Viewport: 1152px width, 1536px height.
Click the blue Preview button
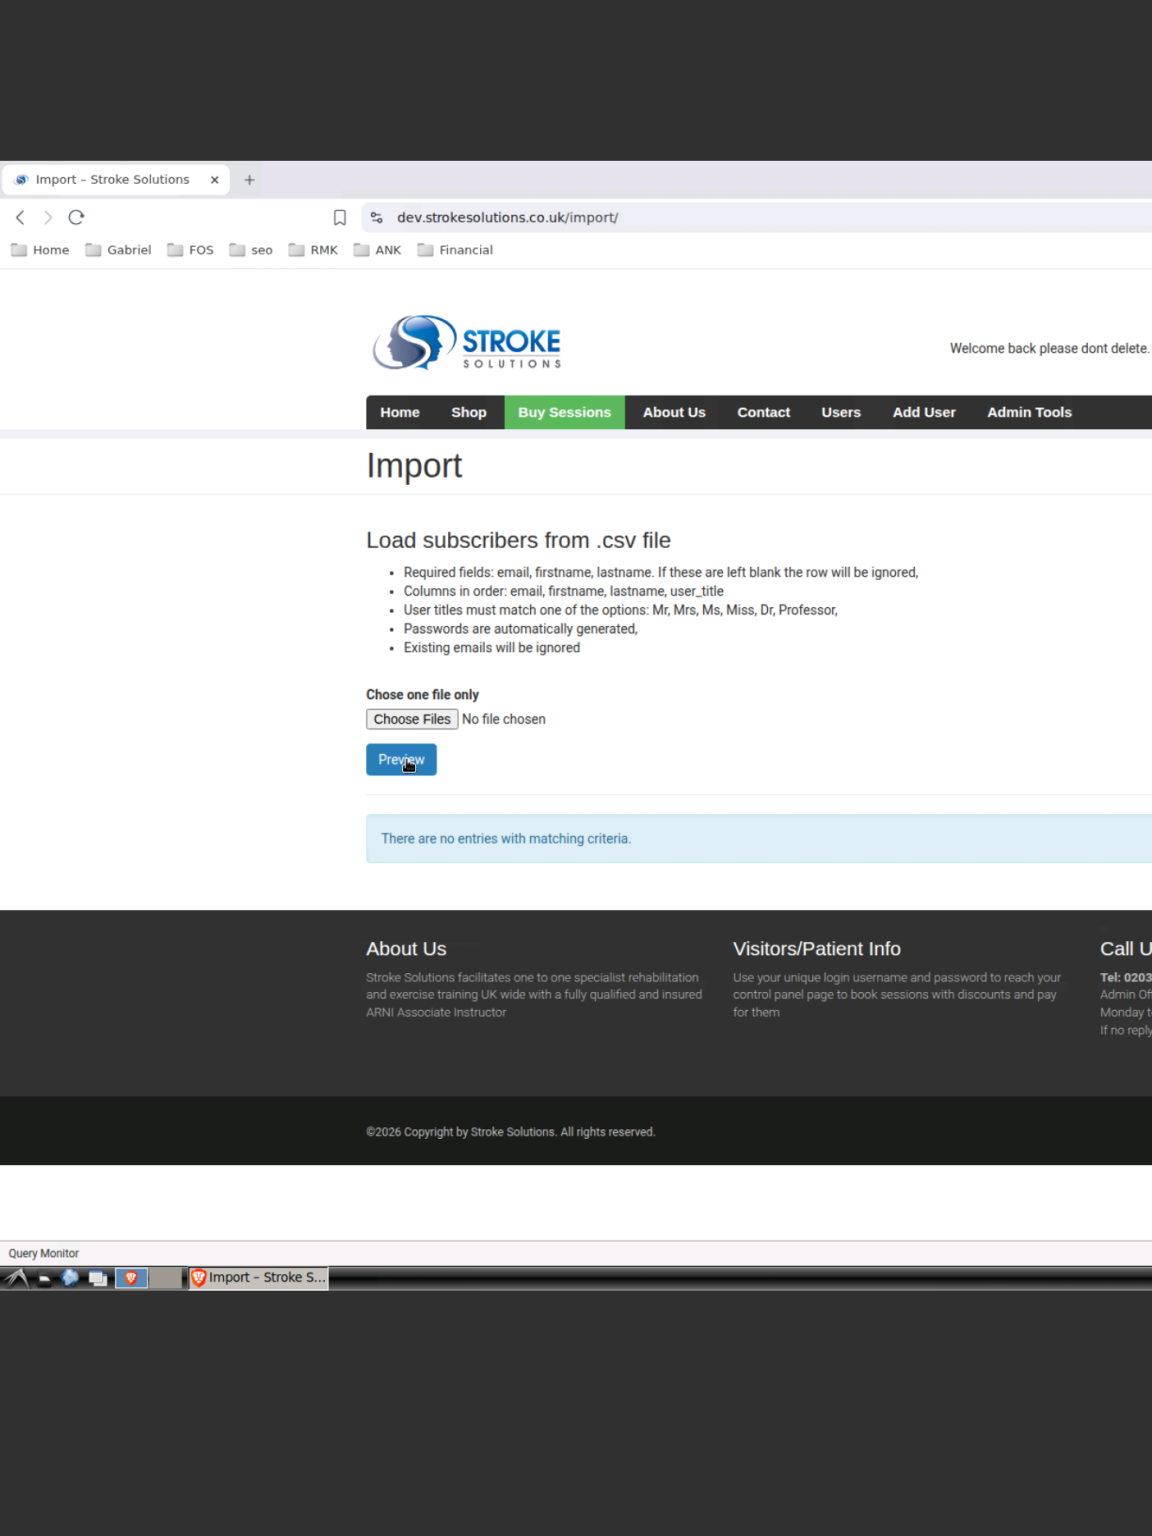pyautogui.click(x=401, y=760)
